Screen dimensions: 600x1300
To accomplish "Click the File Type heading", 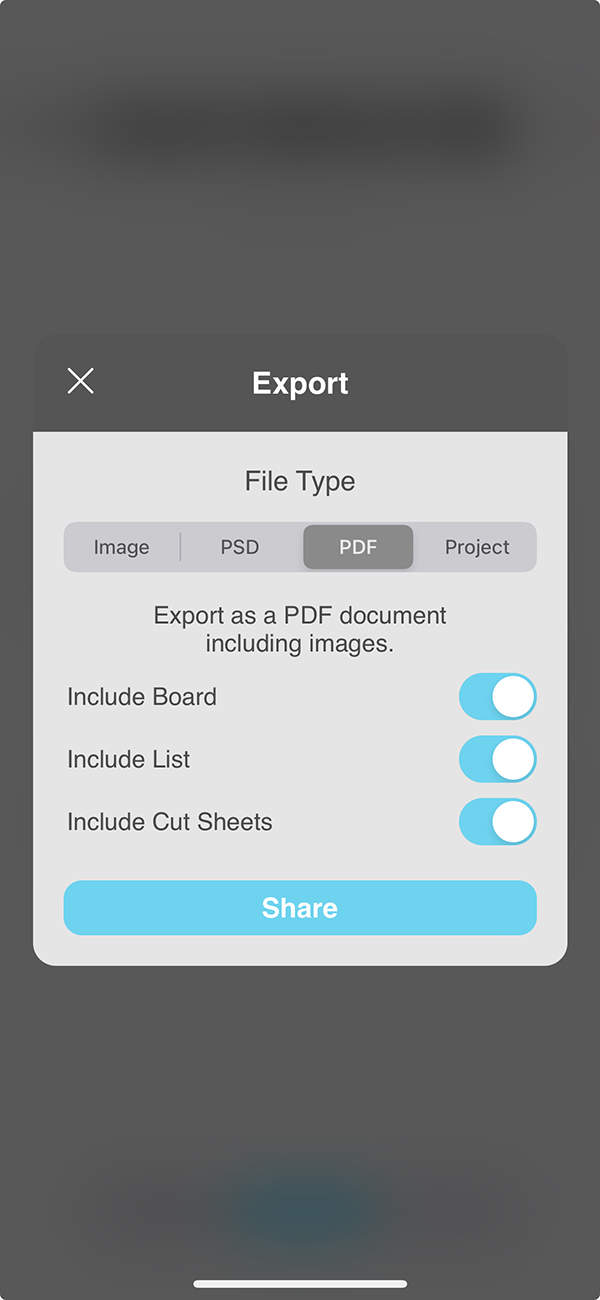I will 300,481.
